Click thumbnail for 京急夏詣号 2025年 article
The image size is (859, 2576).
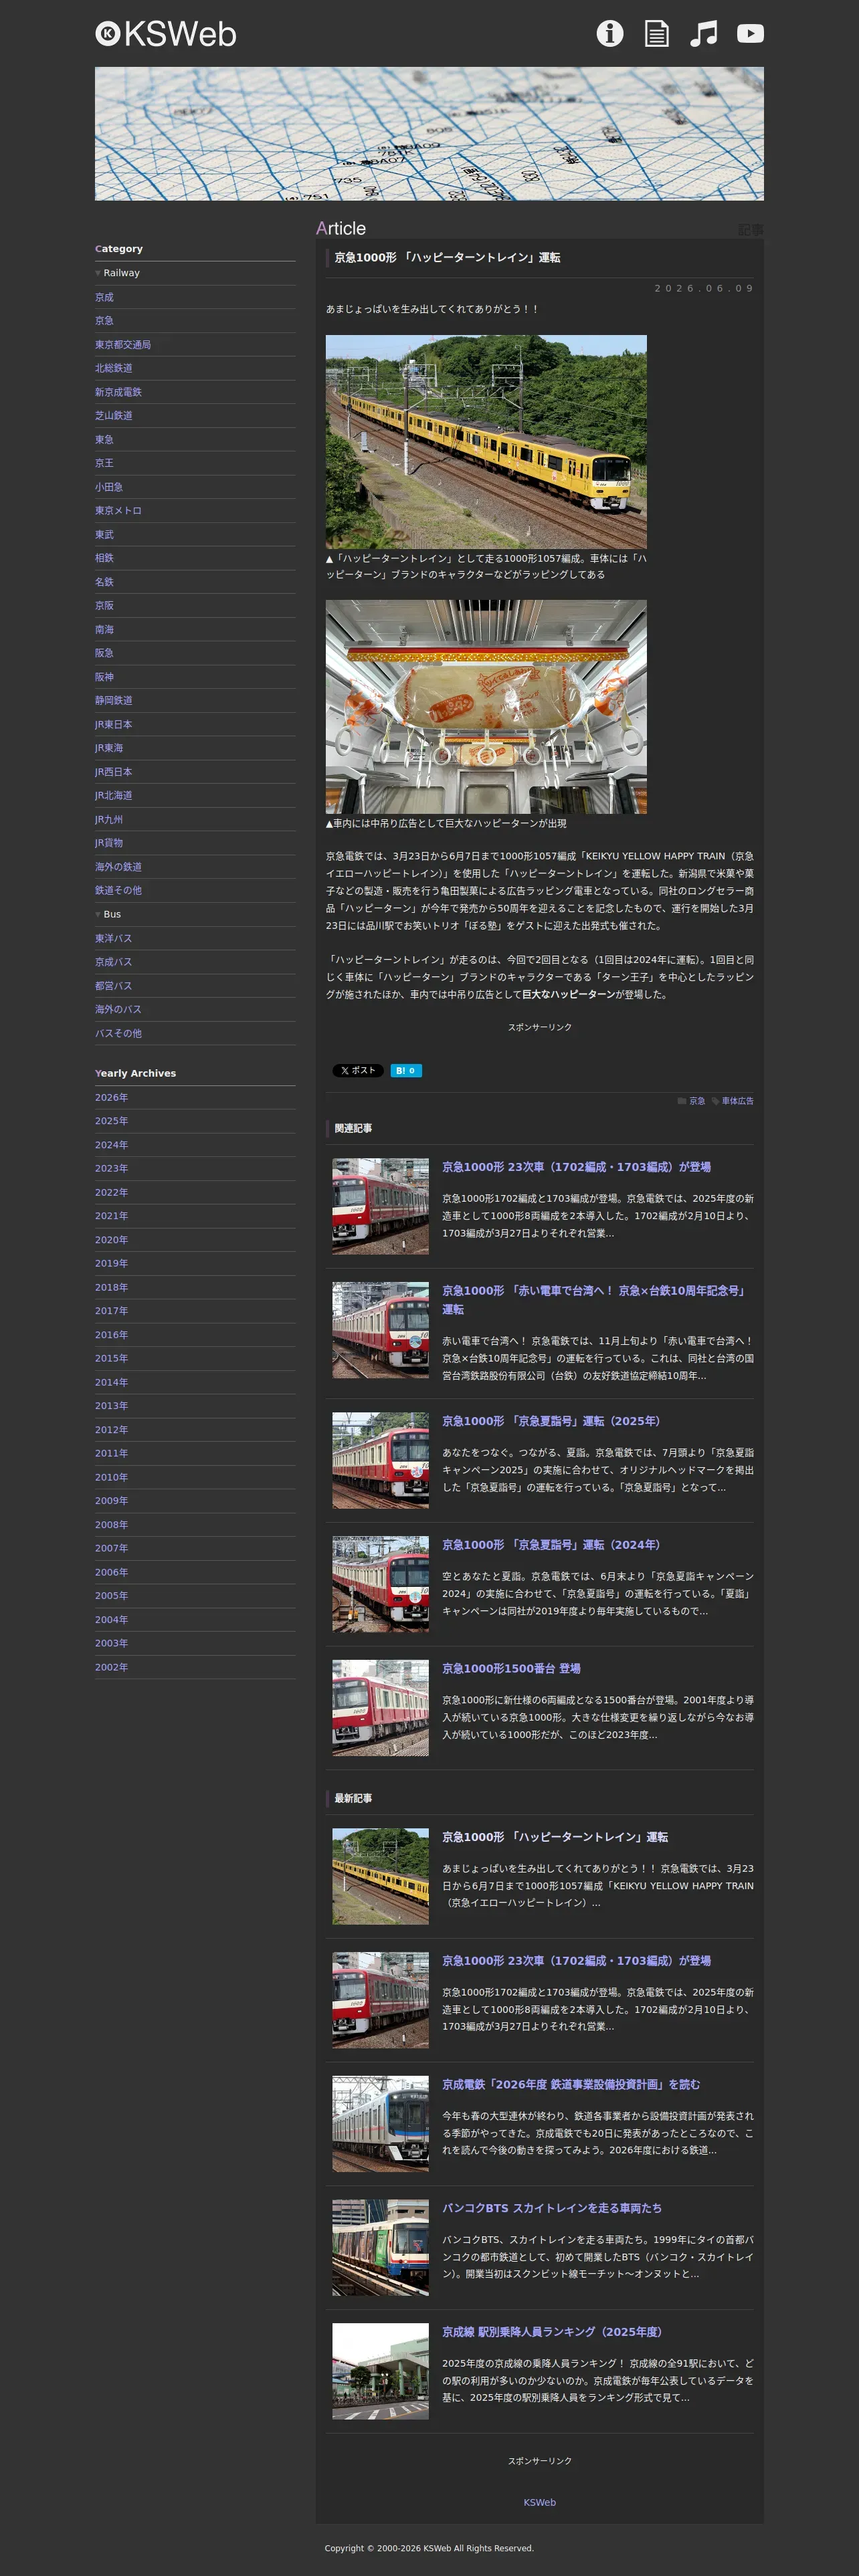[x=381, y=1460]
